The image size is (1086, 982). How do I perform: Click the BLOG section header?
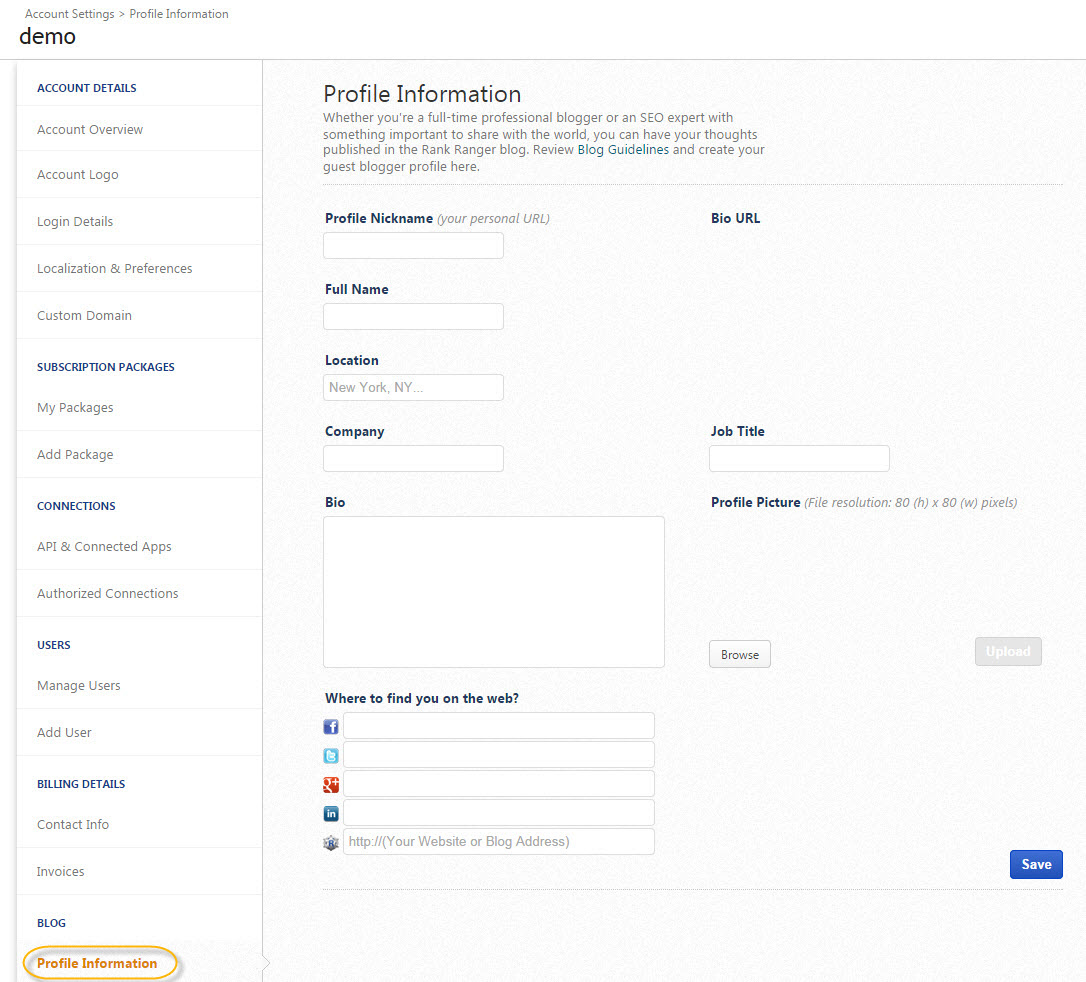coord(51,923)
